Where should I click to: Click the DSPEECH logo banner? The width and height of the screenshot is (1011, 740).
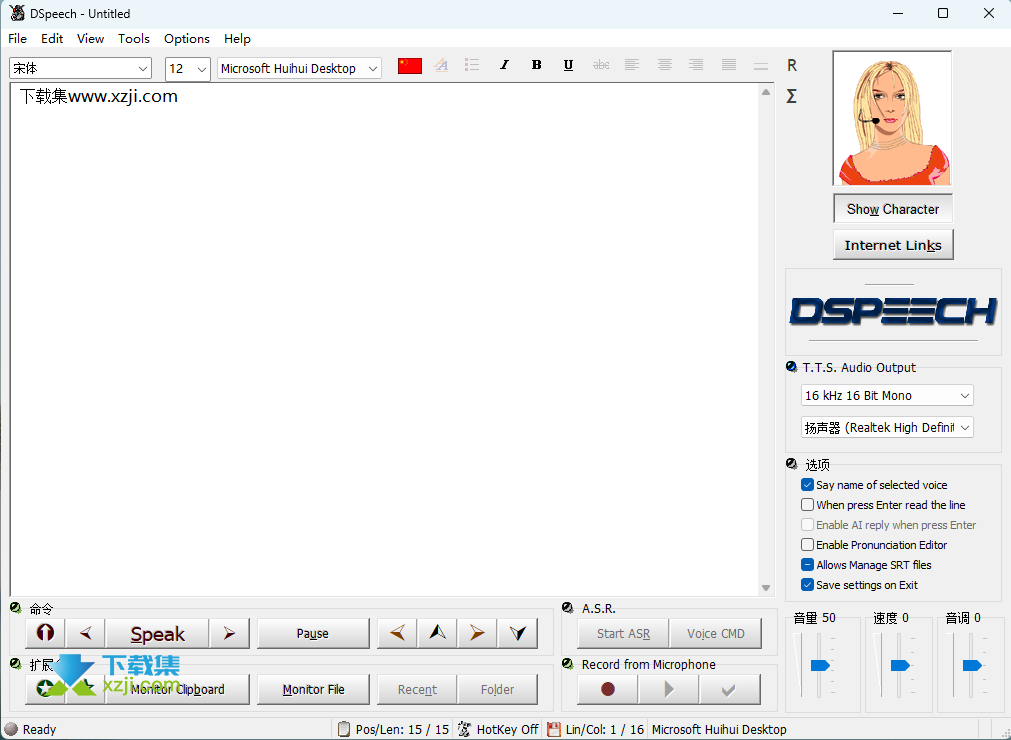(x=893, y=312)
